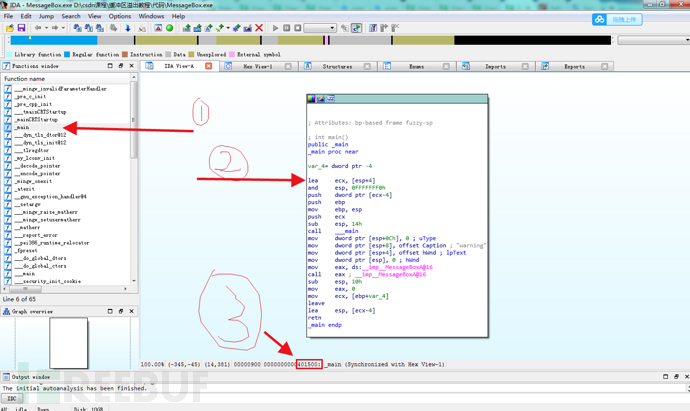Switch to the Structures tab

tap(337, 66)
